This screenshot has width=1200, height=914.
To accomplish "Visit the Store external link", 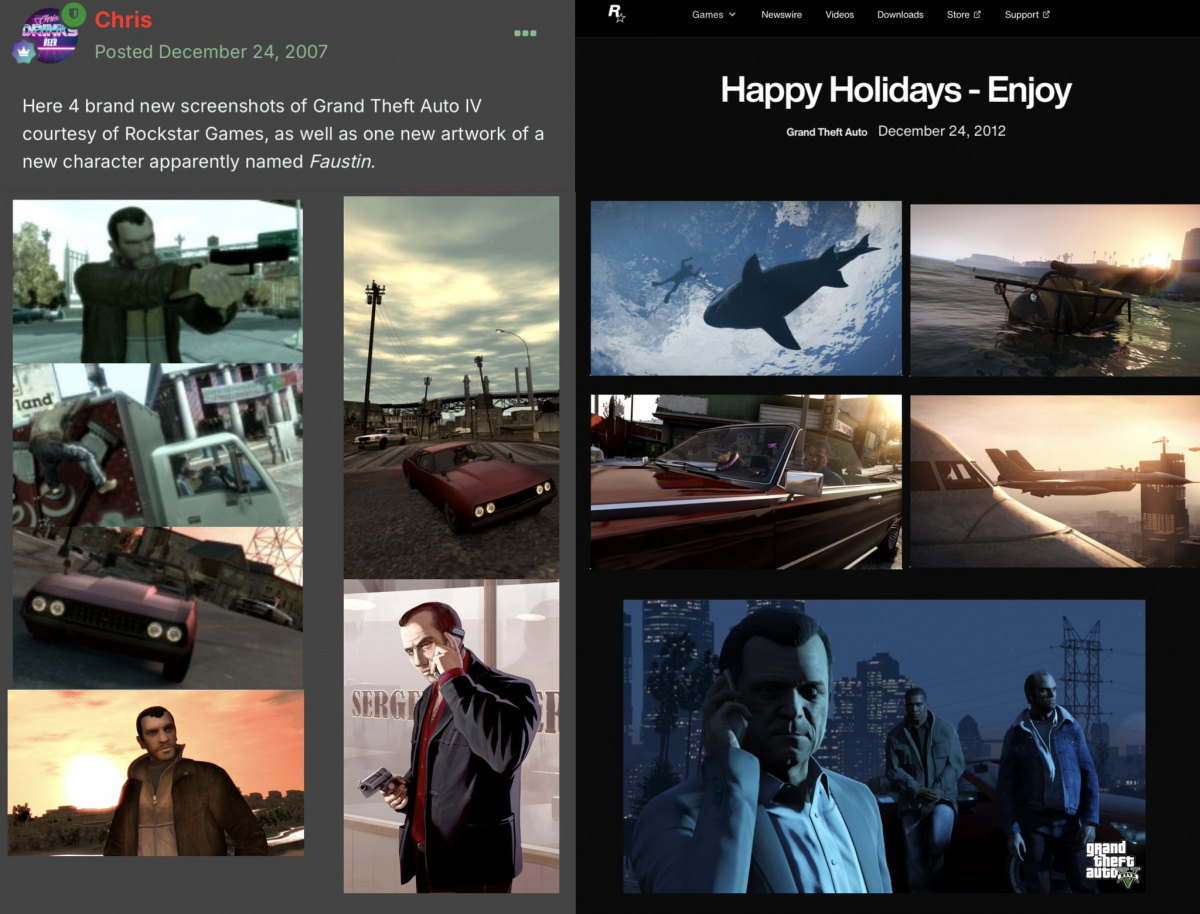I will pos(964,15).
